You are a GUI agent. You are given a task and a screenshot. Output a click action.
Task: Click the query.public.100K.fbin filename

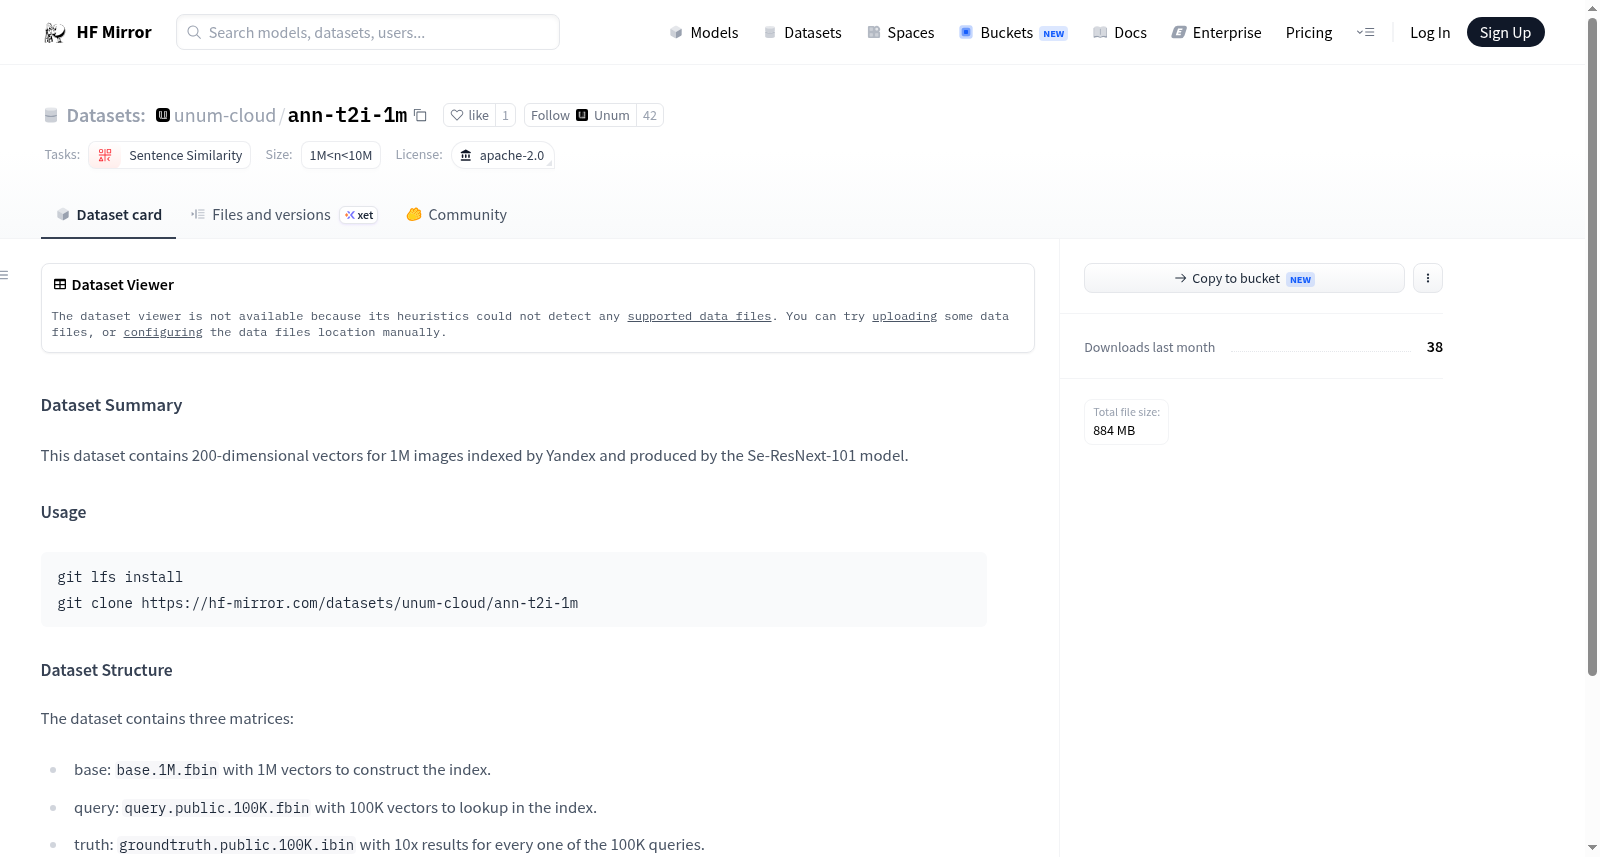point(217,808)
